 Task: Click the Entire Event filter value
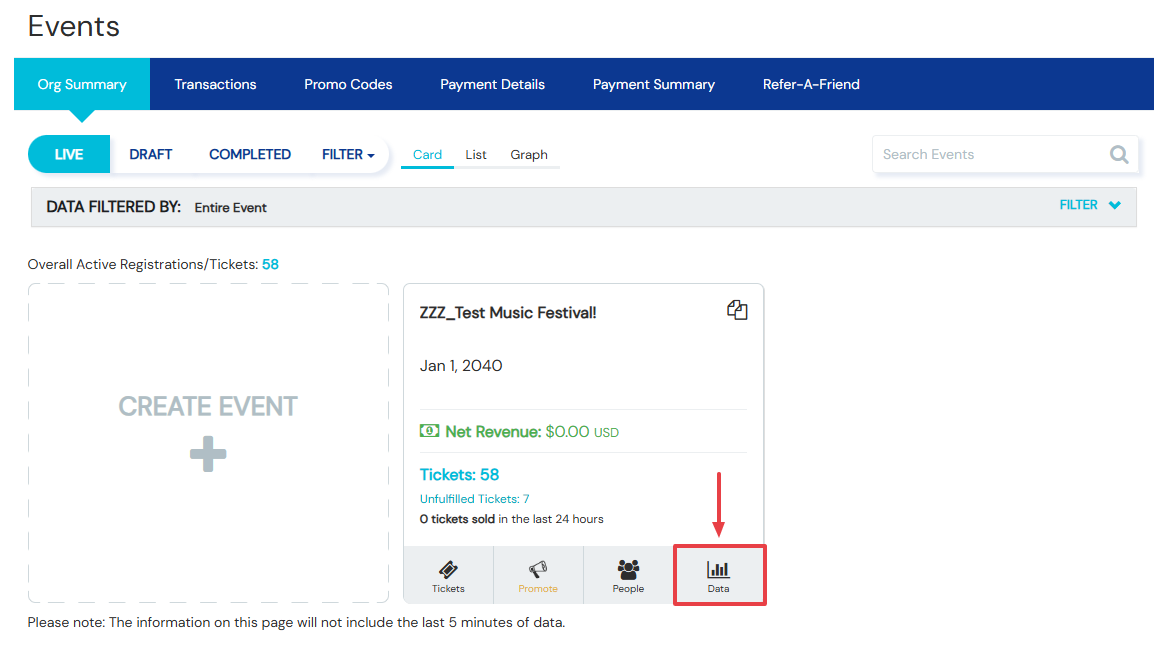[230, 208]
